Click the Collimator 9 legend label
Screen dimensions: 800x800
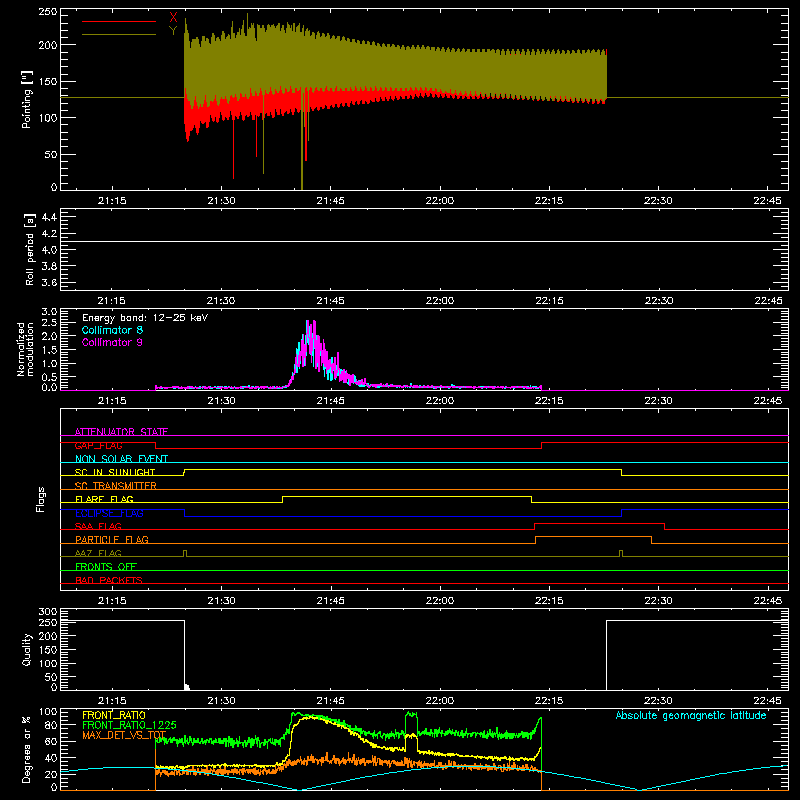[x=112, y=342]
